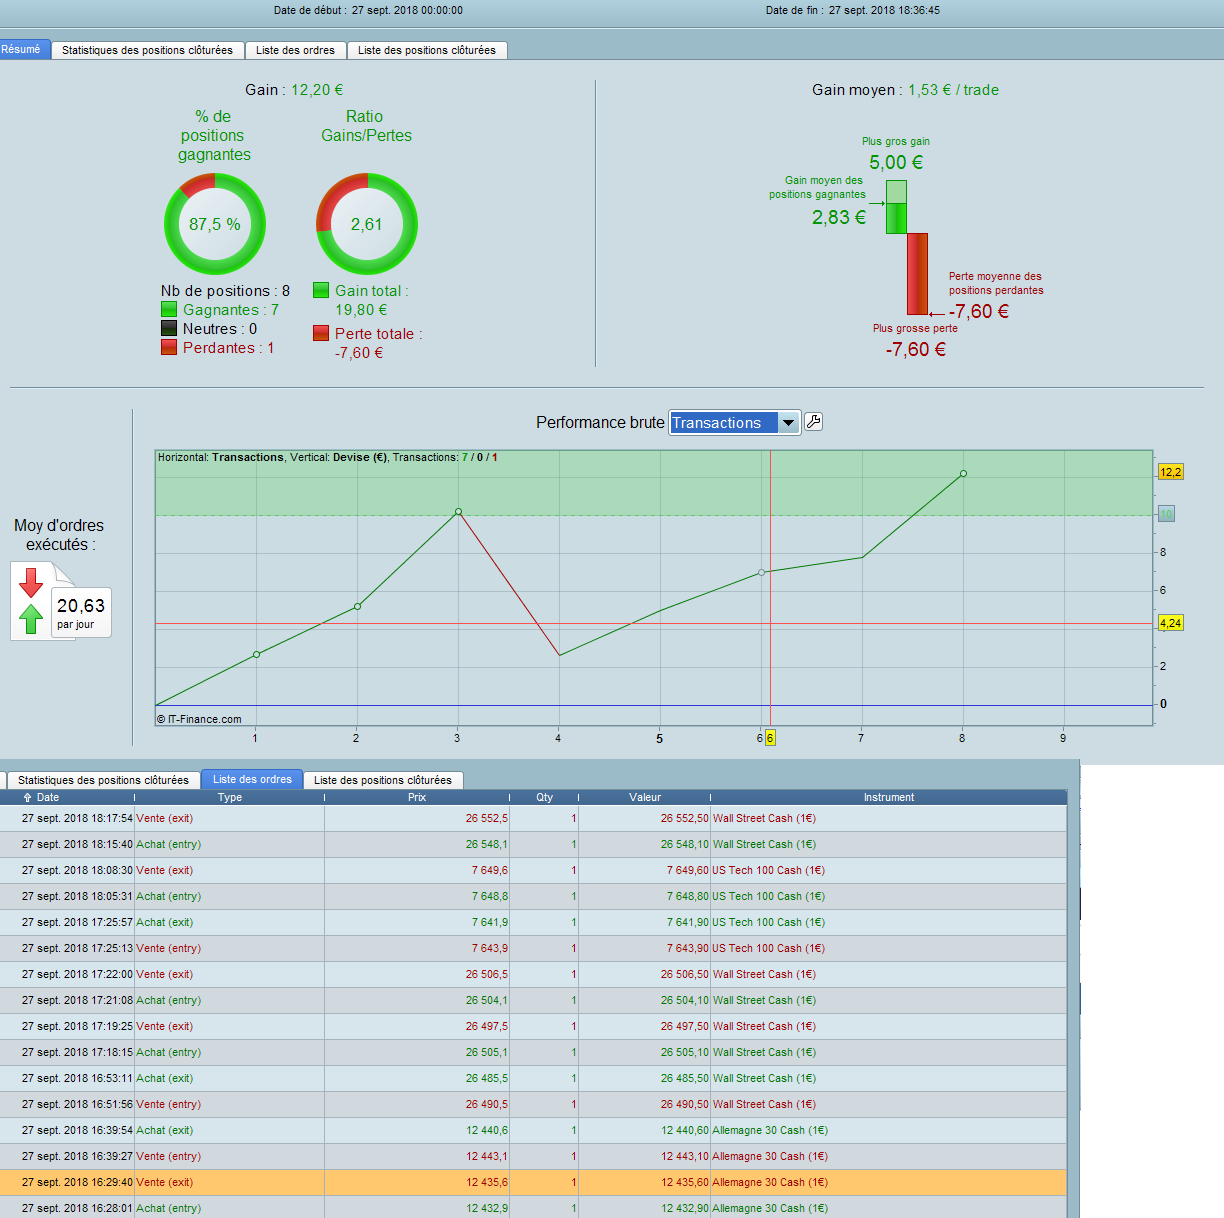Click the yellow 4,24 axis value label
The width and height of the screenshot is (1224, 1218).
(1170, 623)
